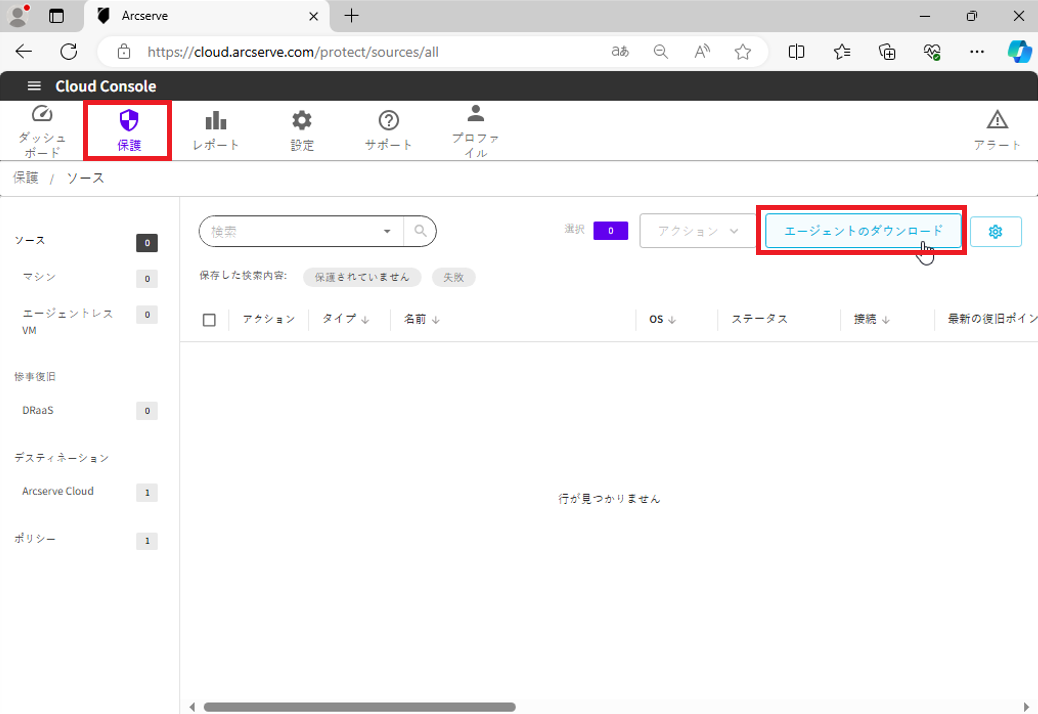Select the 保護 tab

[x=128, y=129]
